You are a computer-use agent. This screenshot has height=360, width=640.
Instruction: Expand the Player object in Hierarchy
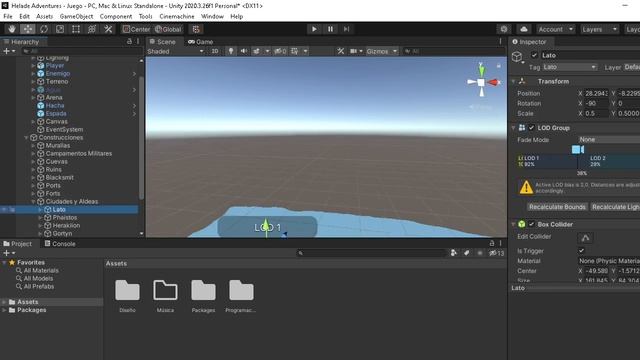tap(33, 65)
